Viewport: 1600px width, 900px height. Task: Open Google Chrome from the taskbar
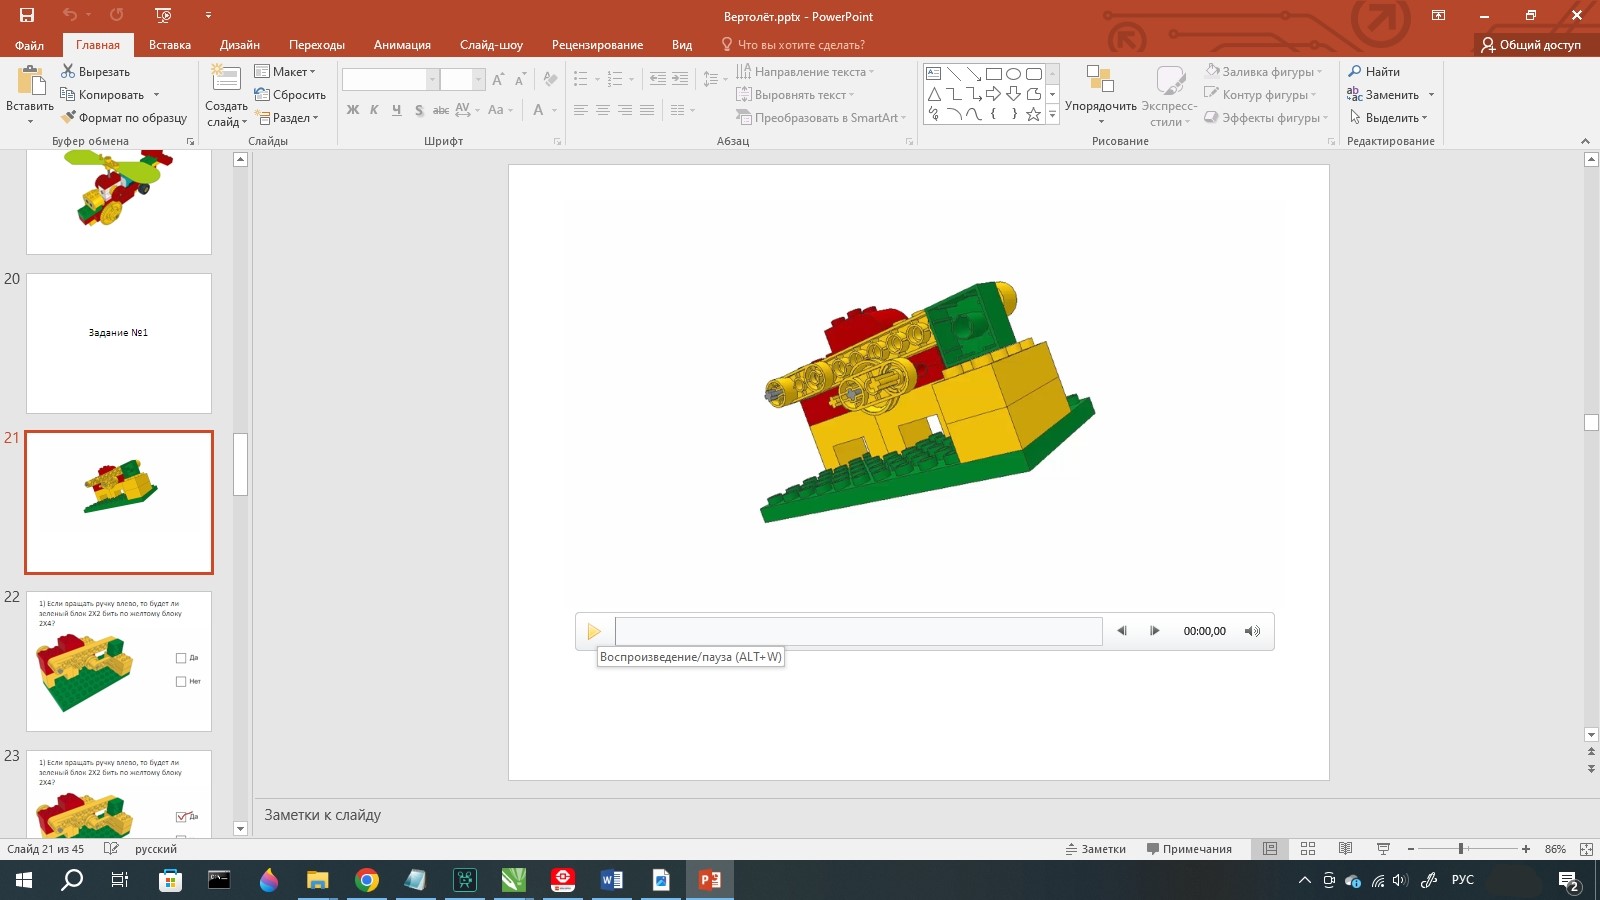coord(367,880)
